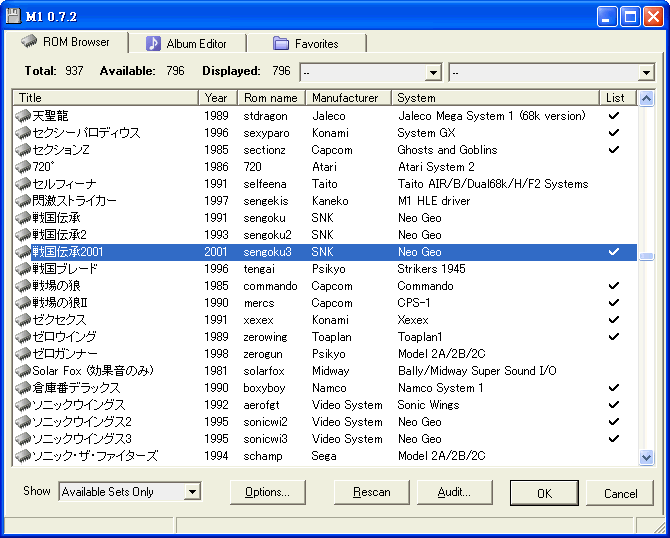Click the chip icon in the sengoku2 row
Image resolution: width=670 pixels, height=538 pixels.
[x=23, y=235]
